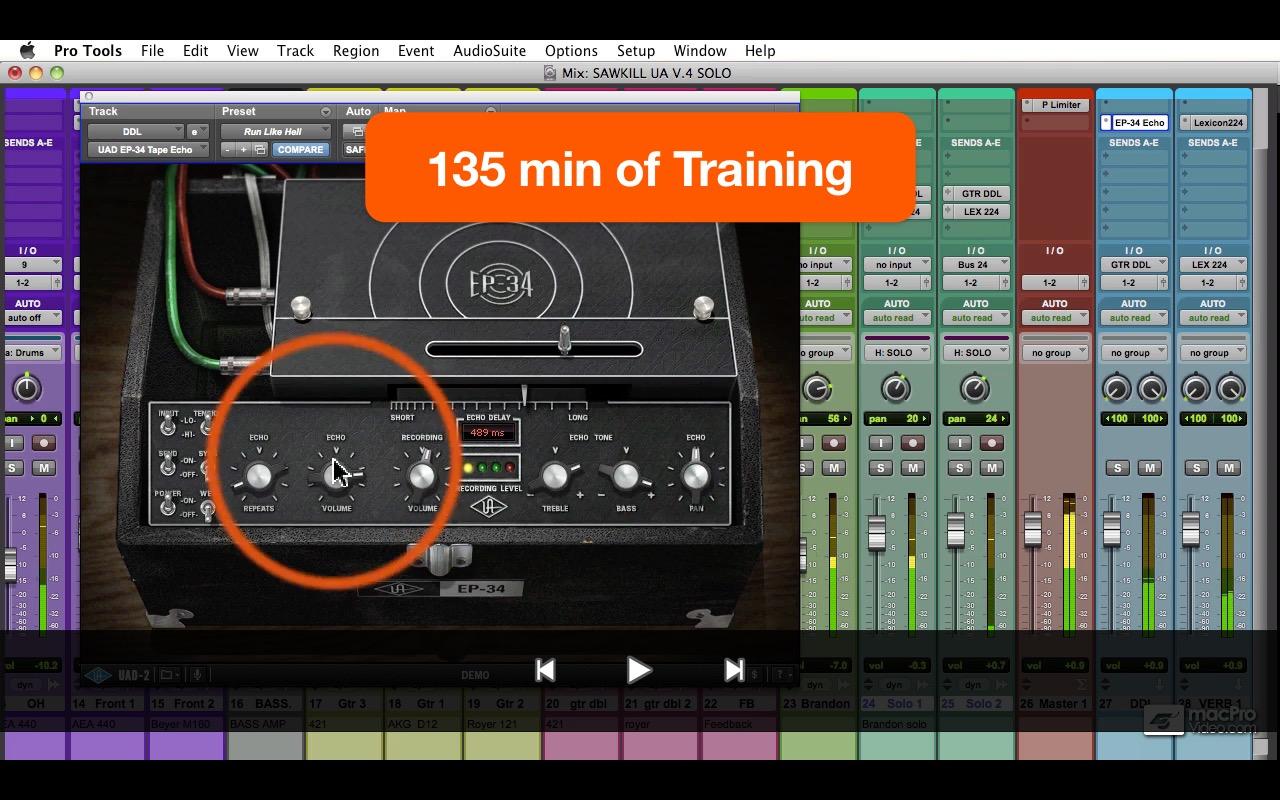Open Solo 1 'no input' dropdown
The width and height of the screenshot is (1280, 800).
pyautogui.click(x=896, y=265)
